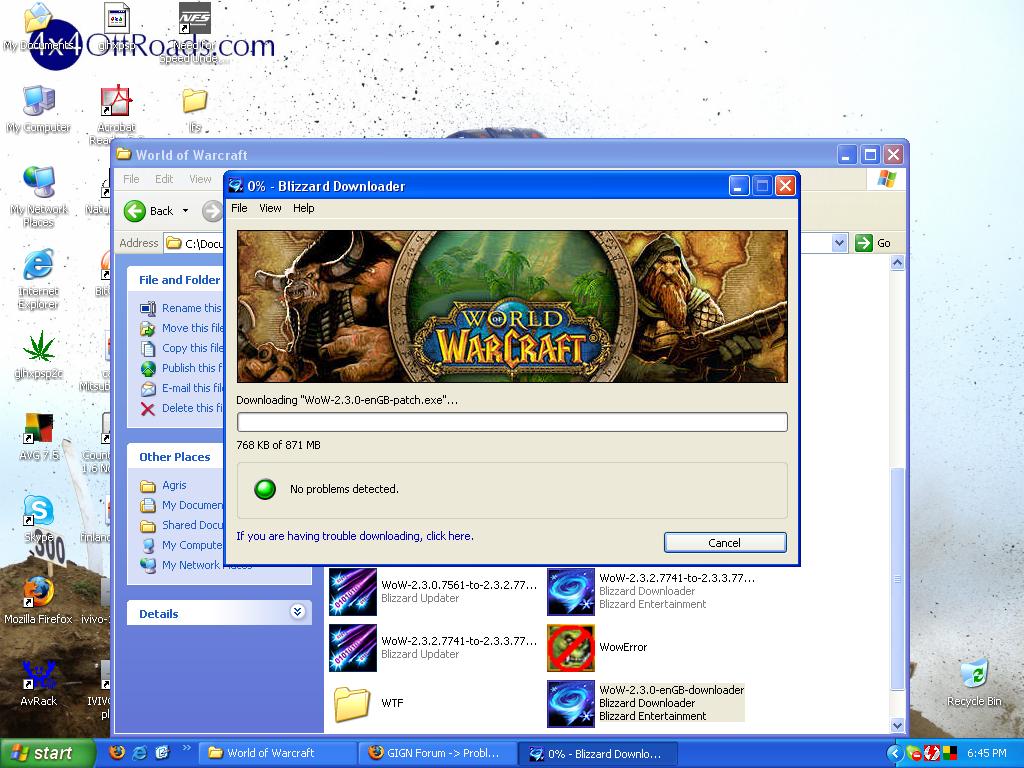
Task: Click the 'having trouble downloading' link
Action: tap(354, 536)
